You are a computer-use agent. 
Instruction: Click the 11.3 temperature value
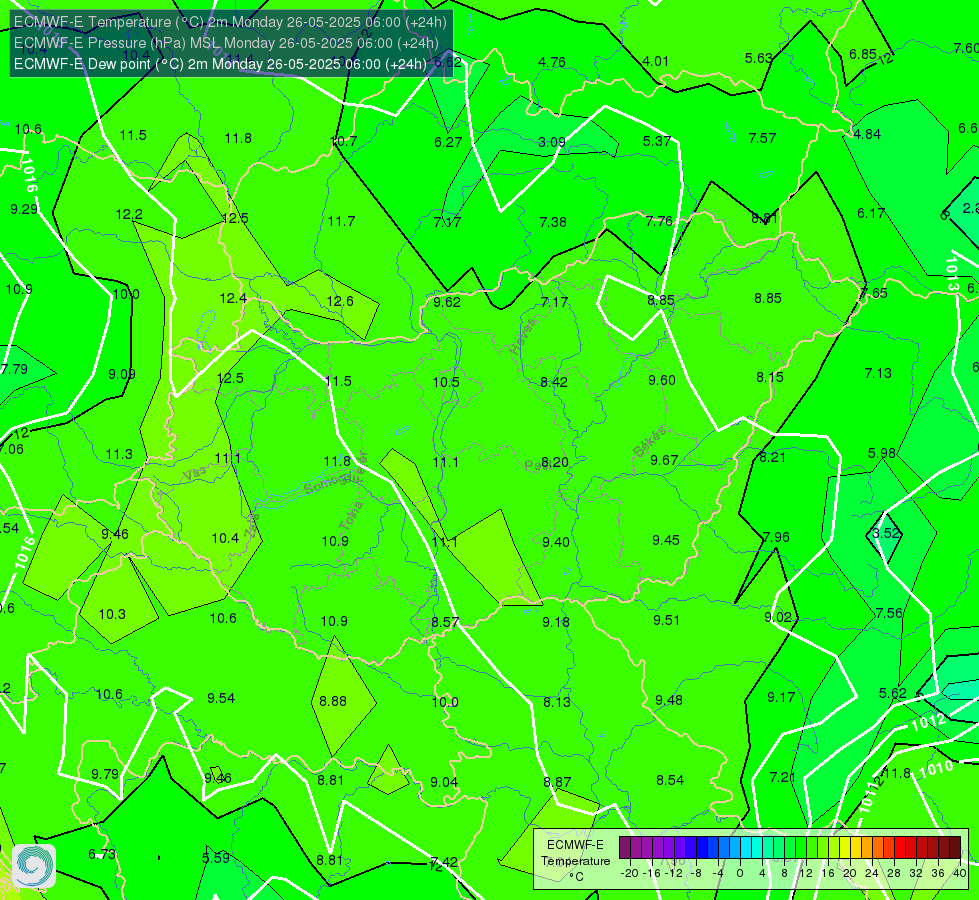119,455
